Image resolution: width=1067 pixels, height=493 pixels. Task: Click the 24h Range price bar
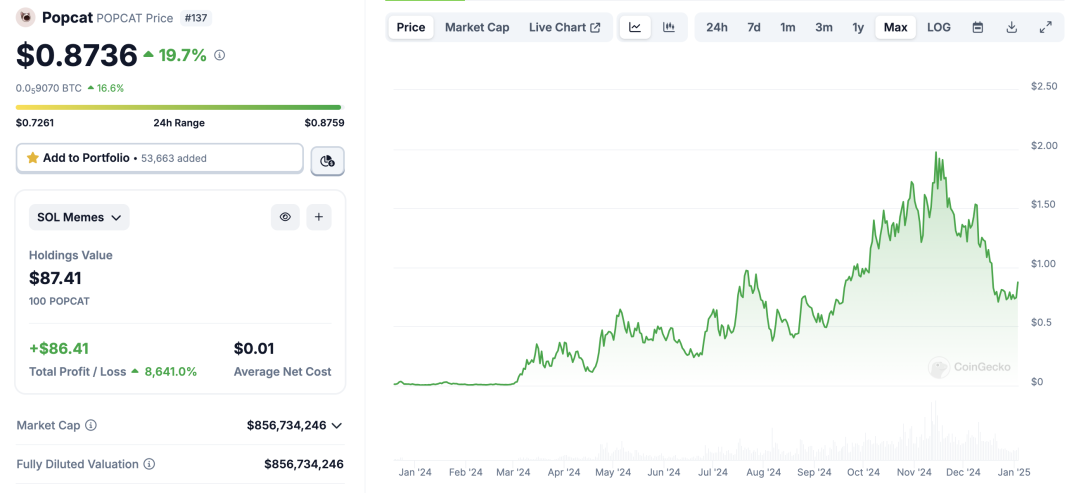pos(180,108)
